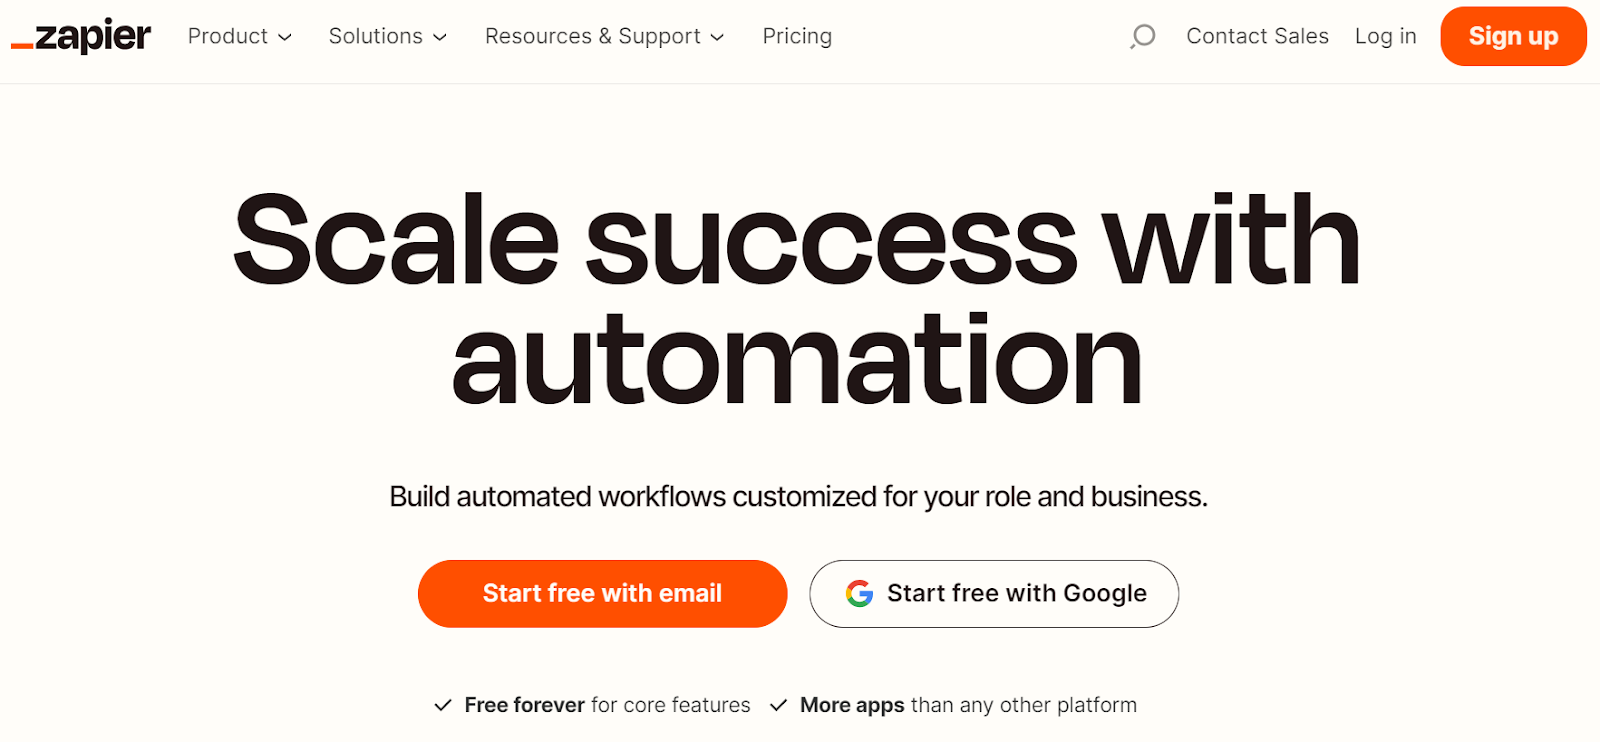
Task: Expand the Product menu chevron
Action: (285, 37)
